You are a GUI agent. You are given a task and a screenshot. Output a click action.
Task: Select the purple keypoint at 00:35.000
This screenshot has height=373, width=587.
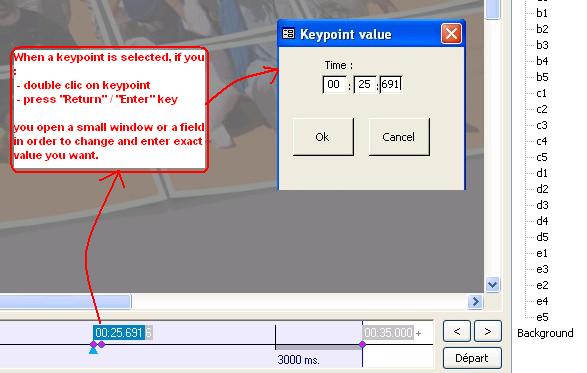[362, 344]
